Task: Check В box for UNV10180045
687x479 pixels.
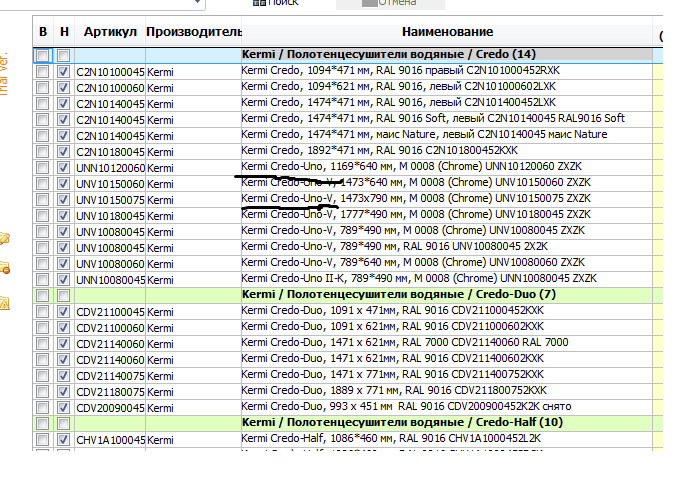Action: (42, 216)
